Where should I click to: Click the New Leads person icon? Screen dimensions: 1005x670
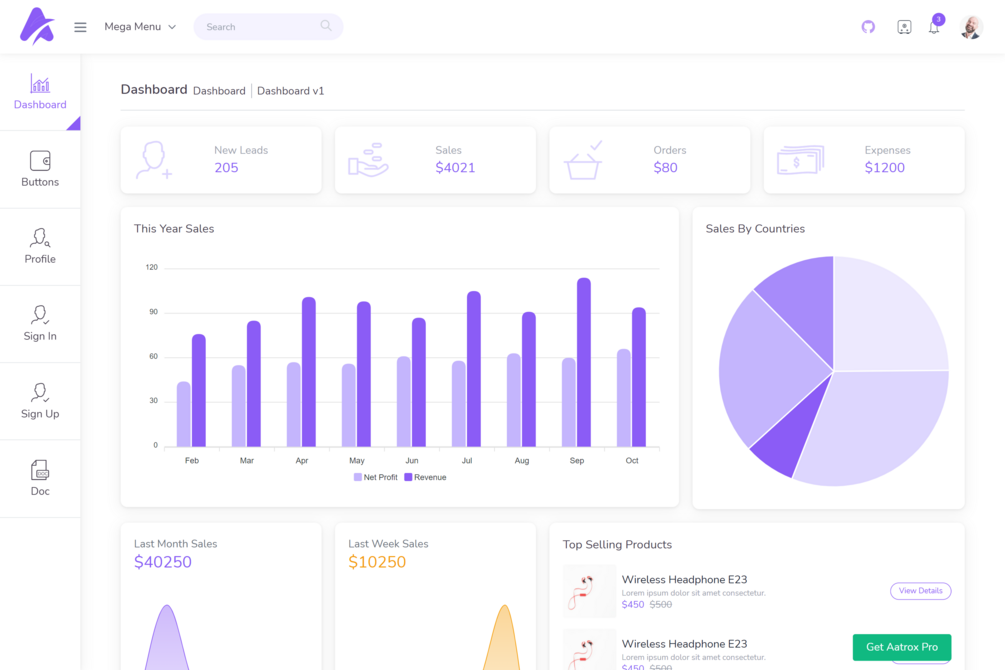pos(153,160)
